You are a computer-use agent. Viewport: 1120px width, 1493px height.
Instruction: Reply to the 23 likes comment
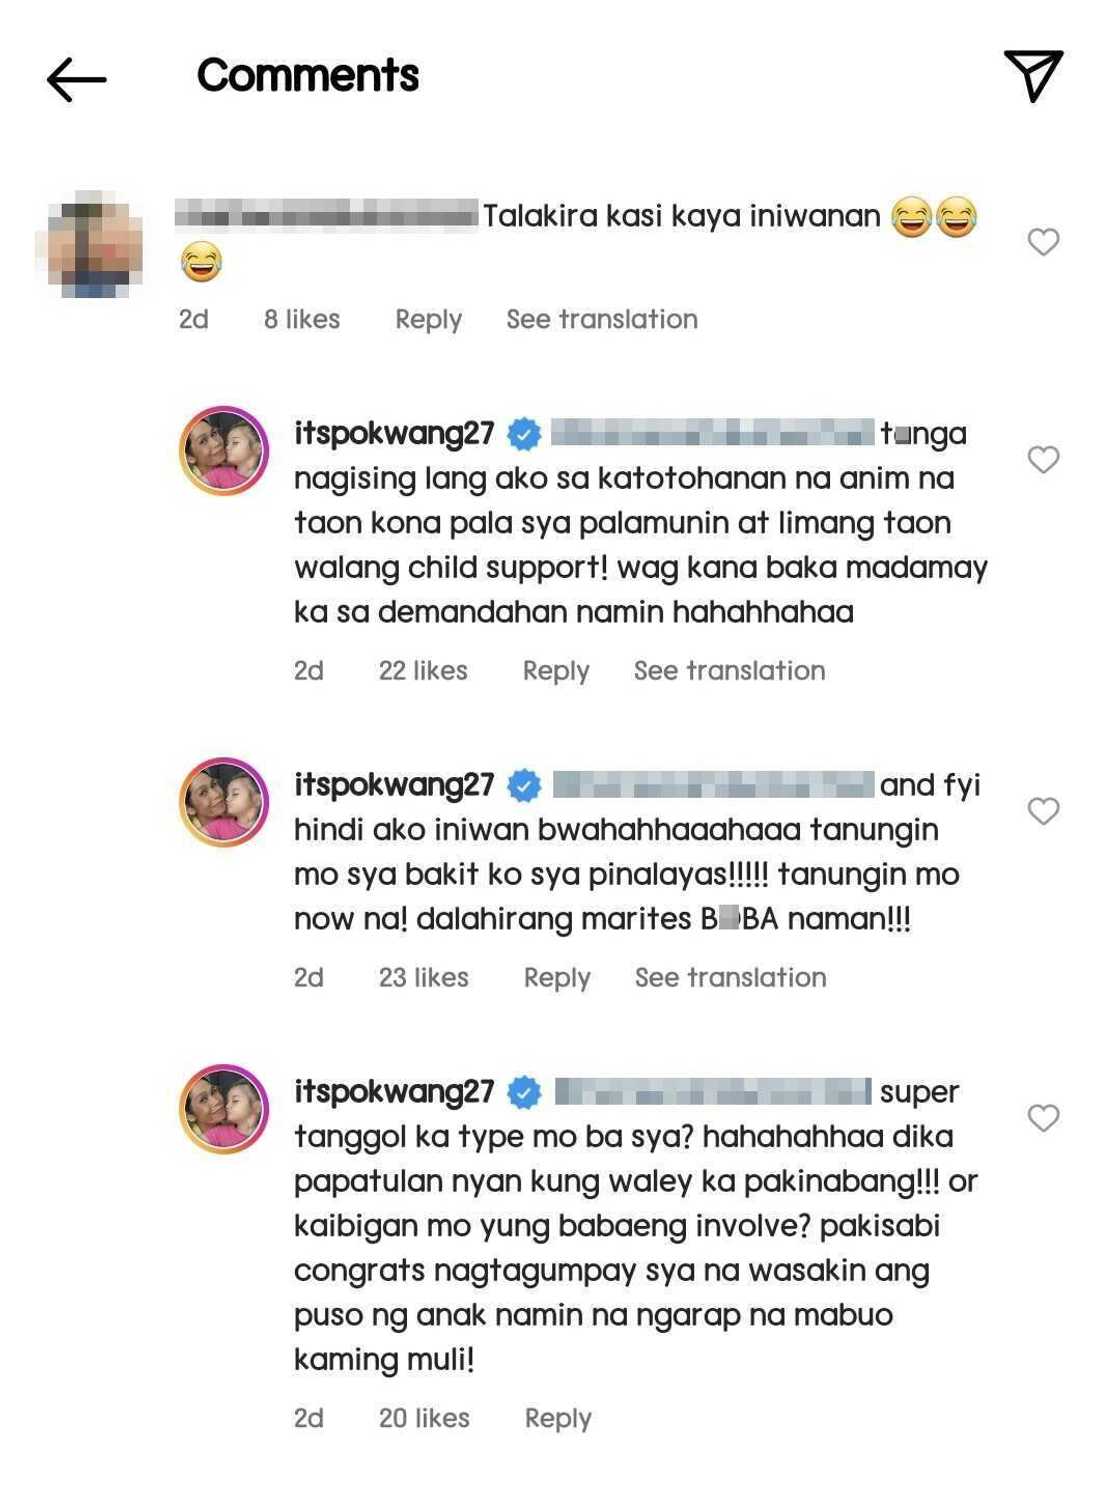click(557, 977)
